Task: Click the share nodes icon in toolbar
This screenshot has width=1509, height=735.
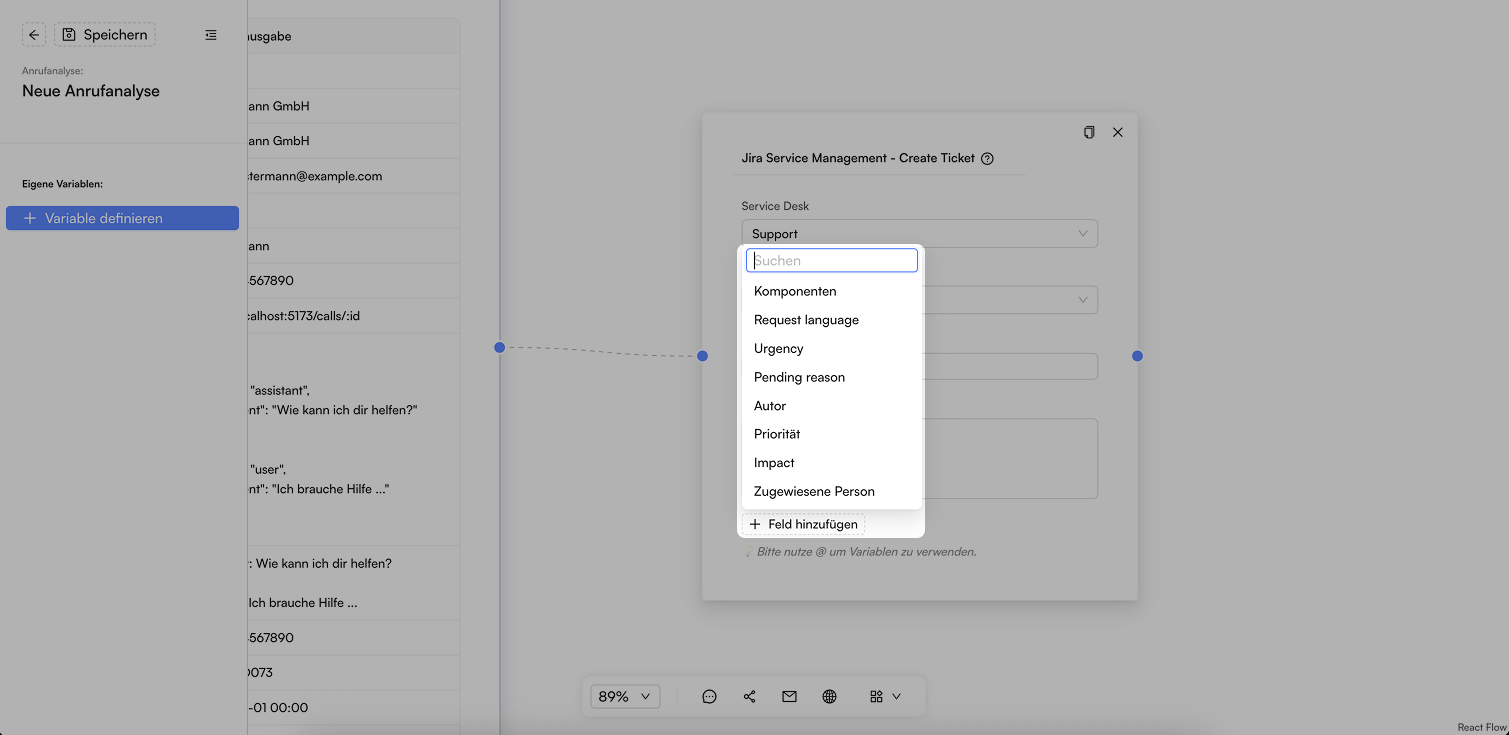Action: tap(749, 696)
